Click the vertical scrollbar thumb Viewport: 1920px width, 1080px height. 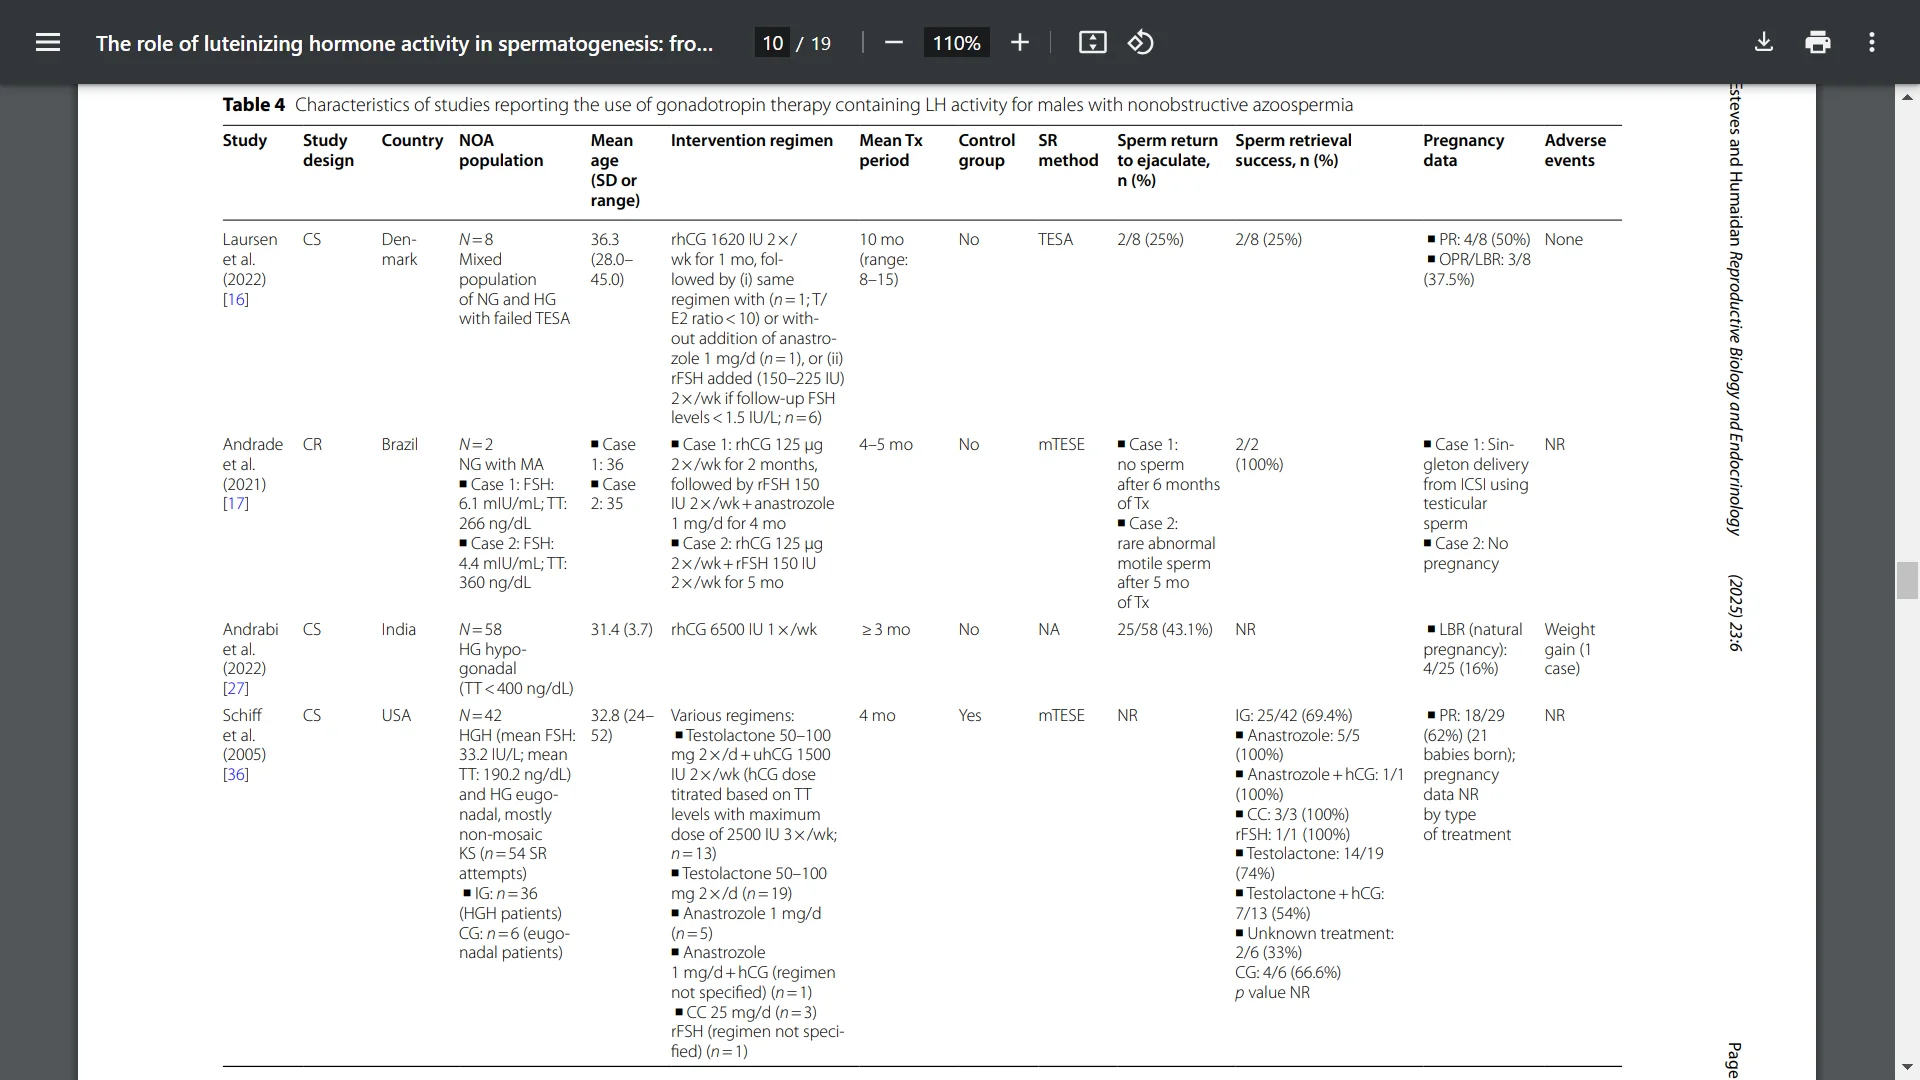(1907, 581)
